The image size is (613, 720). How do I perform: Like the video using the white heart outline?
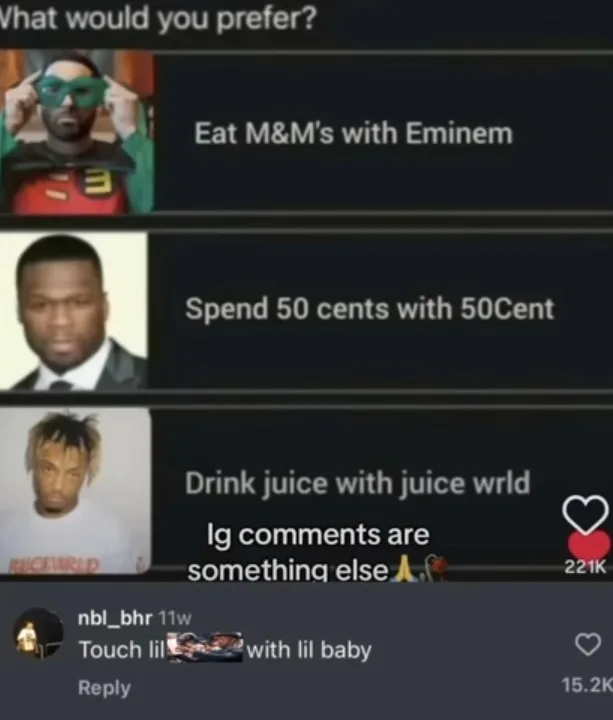point(585,513)
